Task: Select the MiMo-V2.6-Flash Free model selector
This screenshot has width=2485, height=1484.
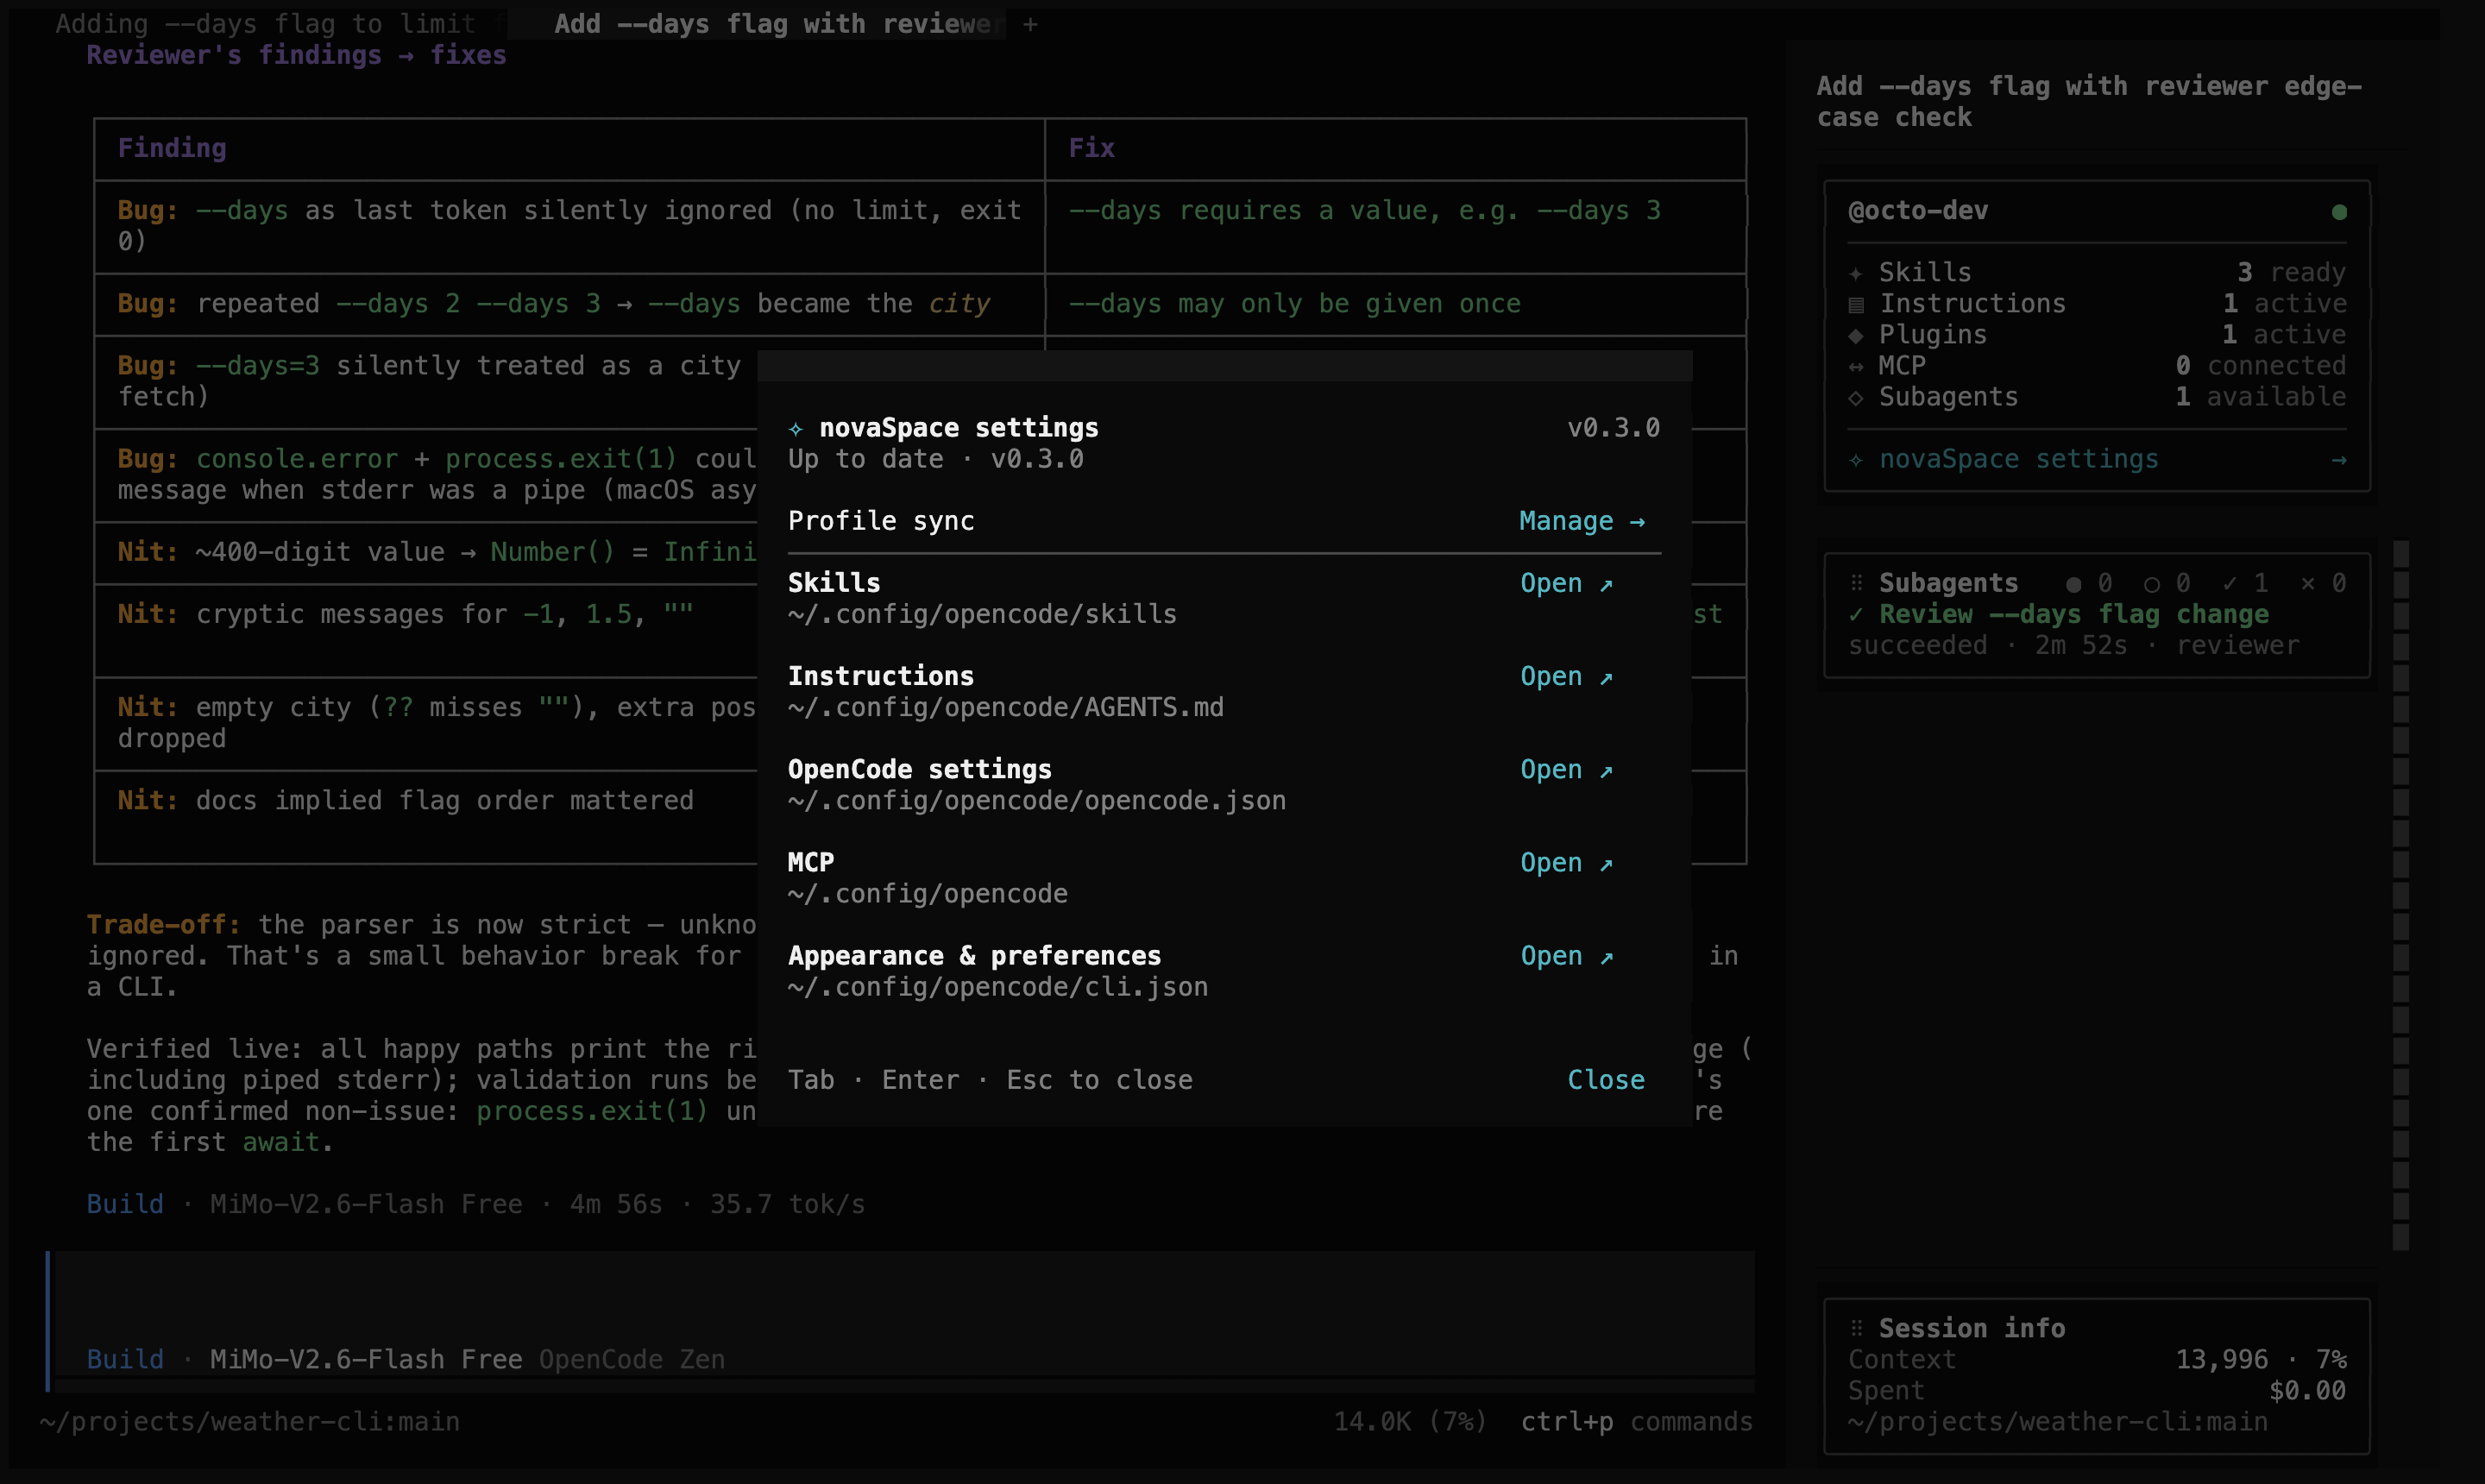Action: pos(366,1359)
